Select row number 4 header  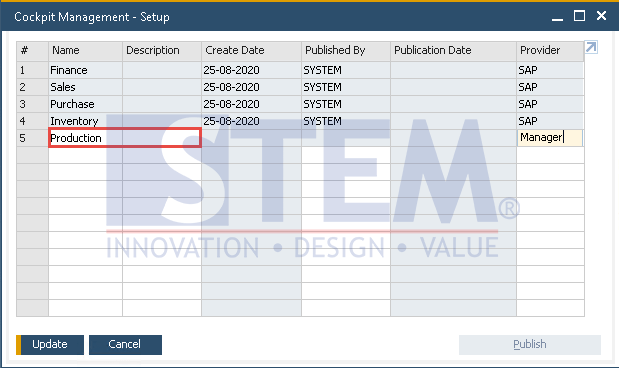coord(32,121)
